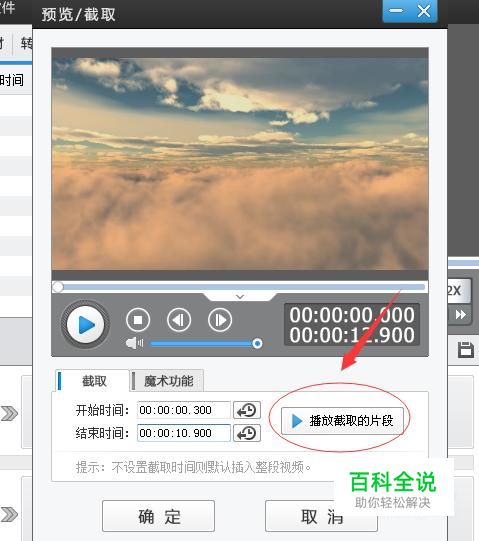Confirm with the 确定 button
479x541 pixels.
158,516
